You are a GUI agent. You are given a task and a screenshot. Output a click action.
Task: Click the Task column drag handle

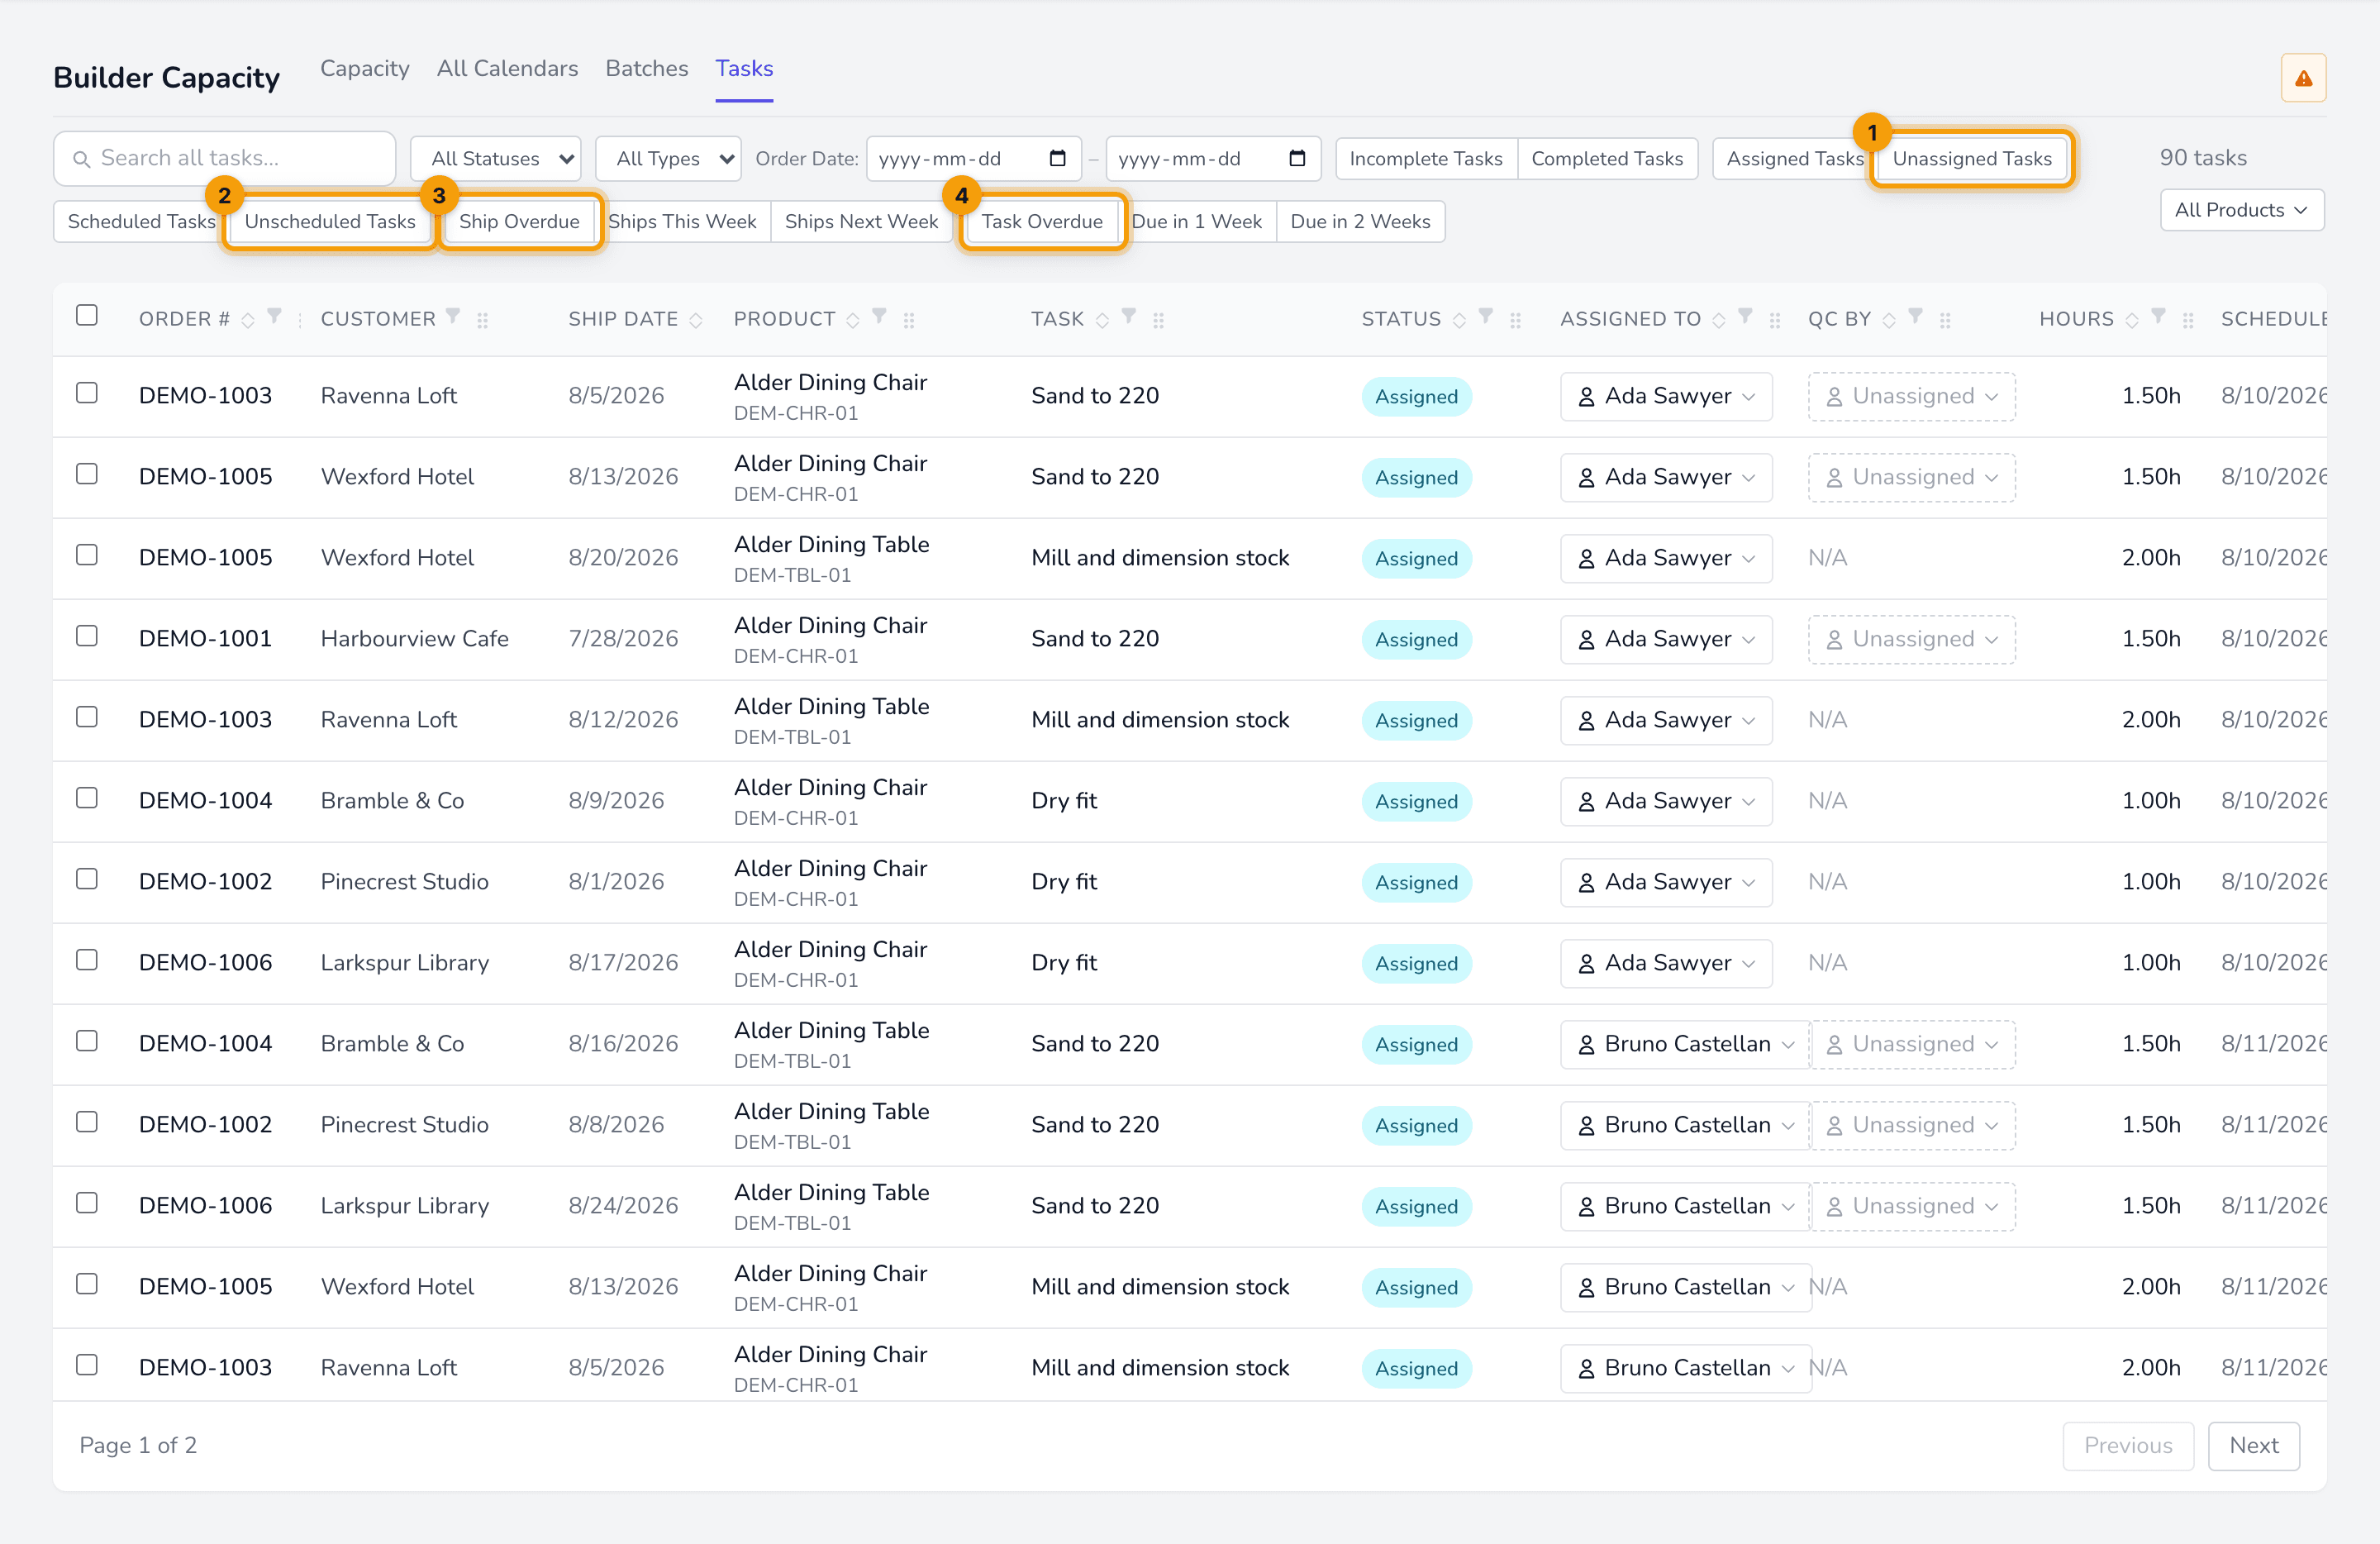tap(1158, 320)
